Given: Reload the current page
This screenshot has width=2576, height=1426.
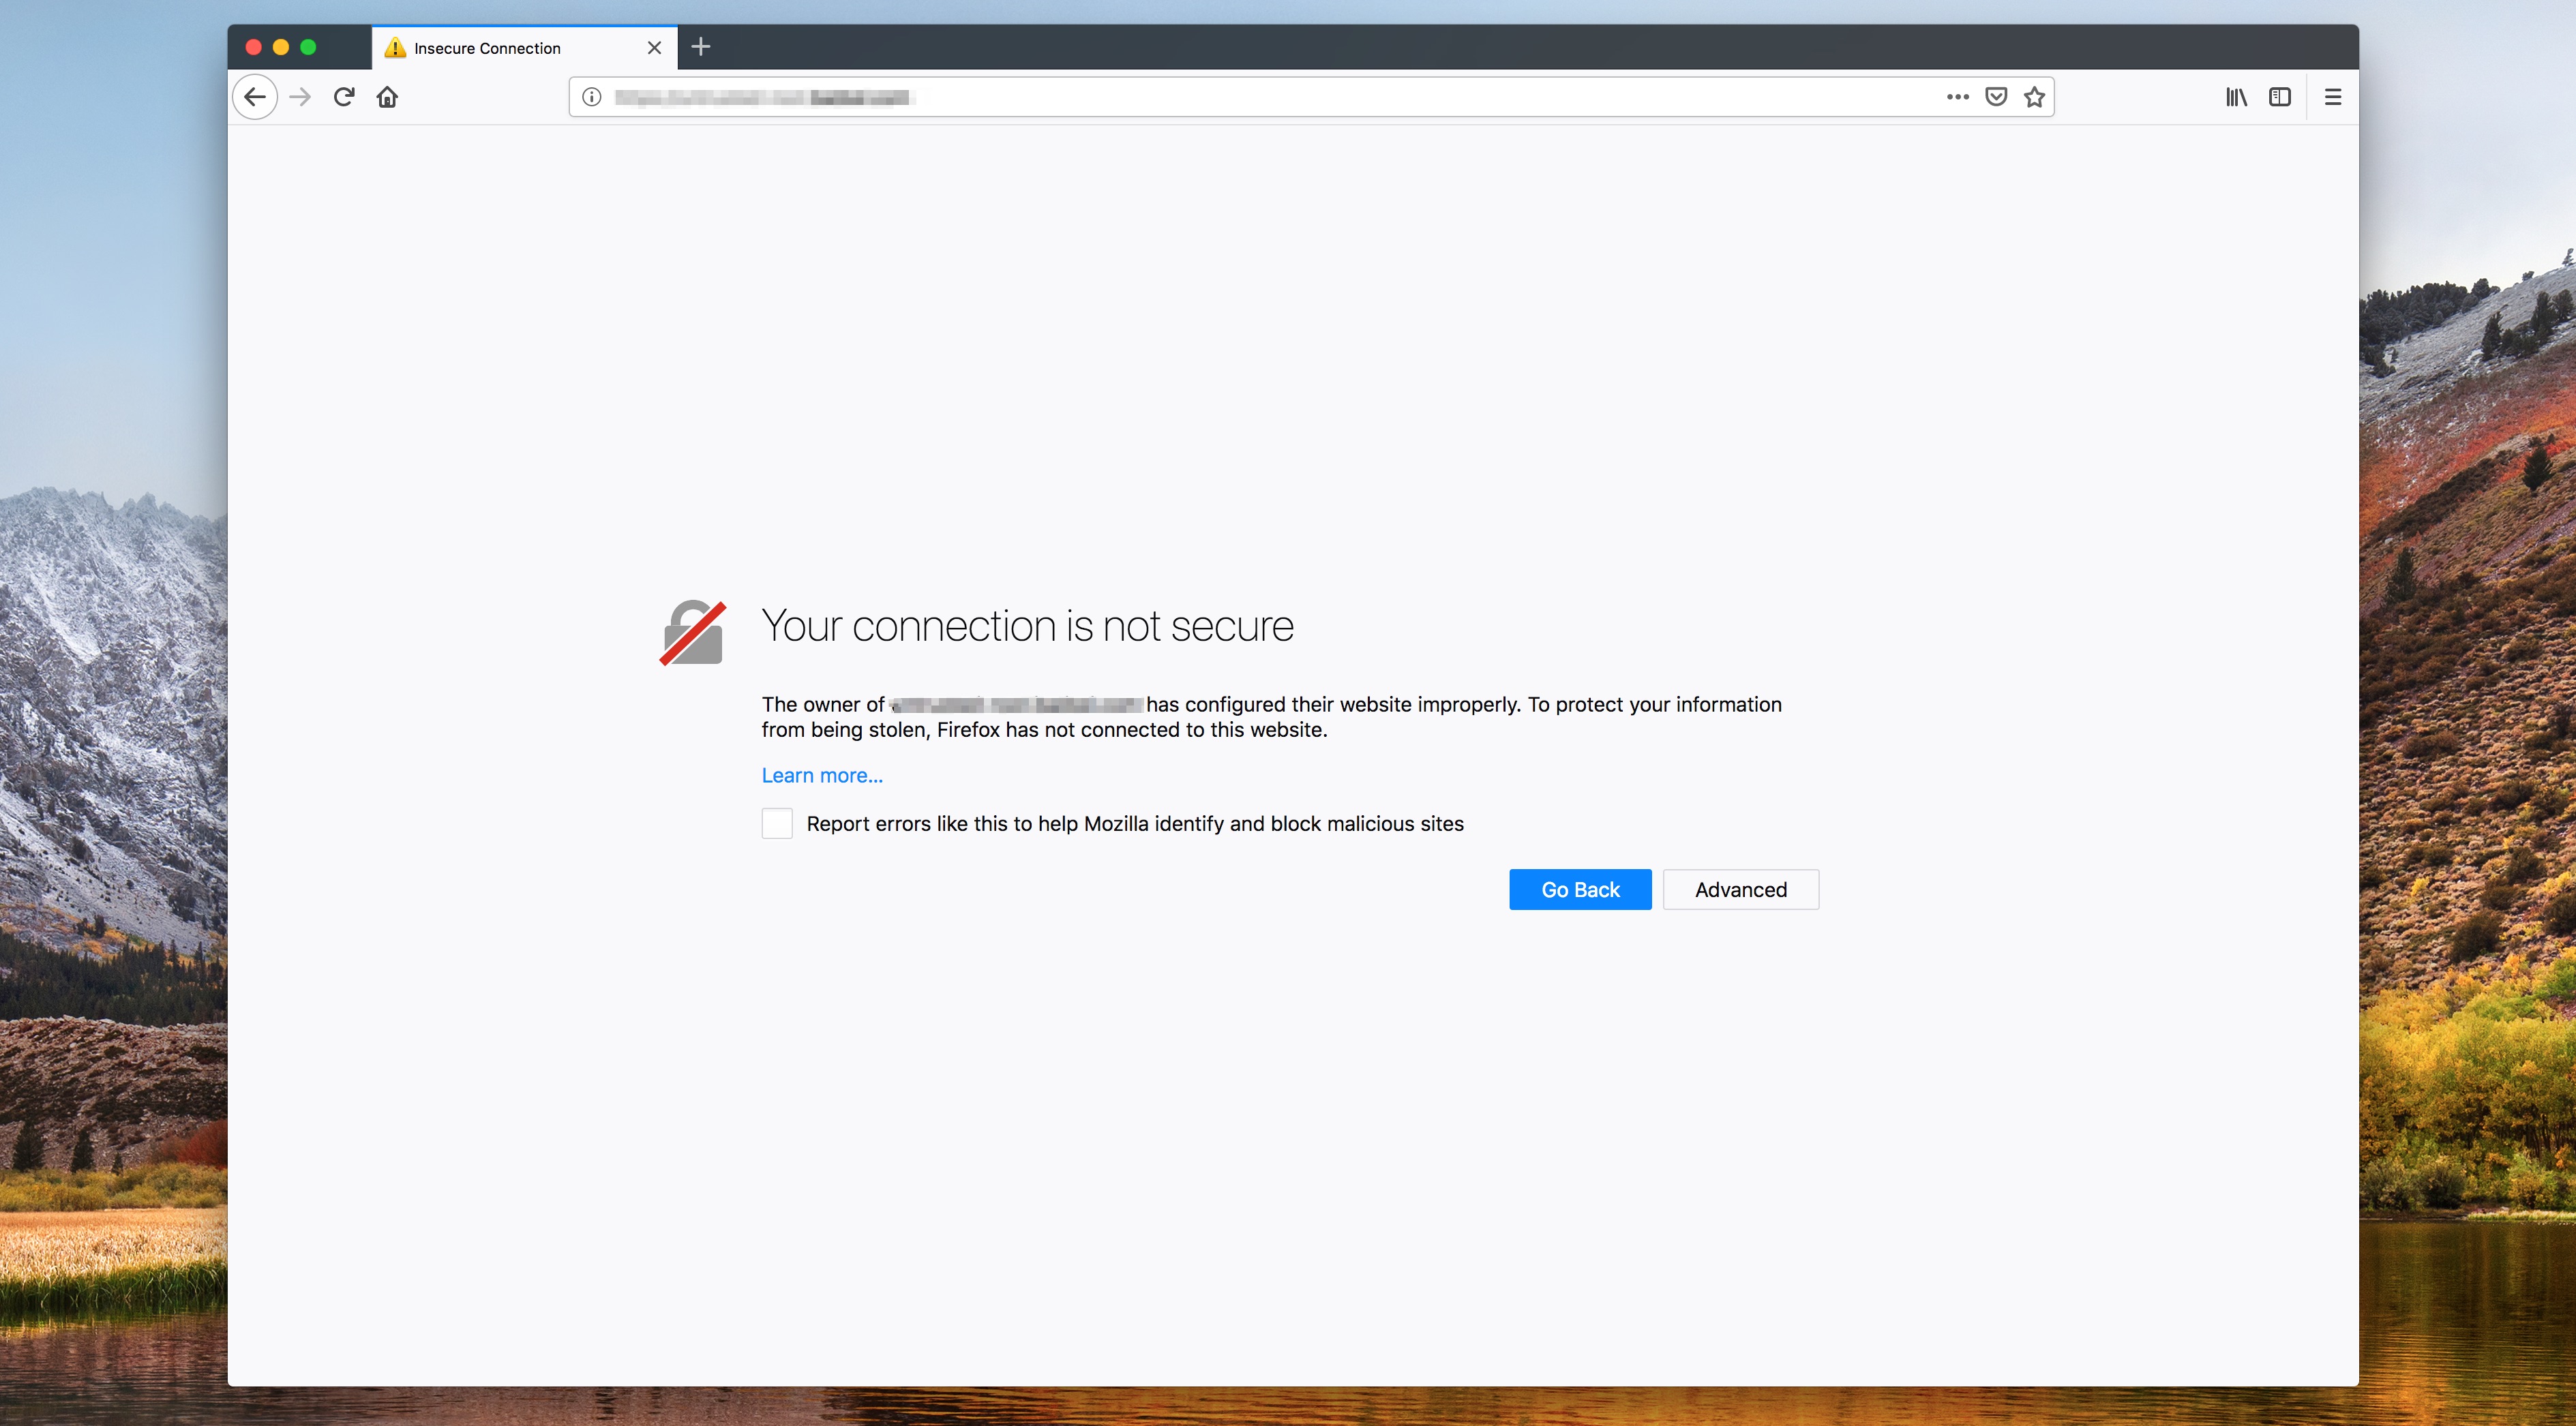Looking at the screenshot, I should 344,97.
